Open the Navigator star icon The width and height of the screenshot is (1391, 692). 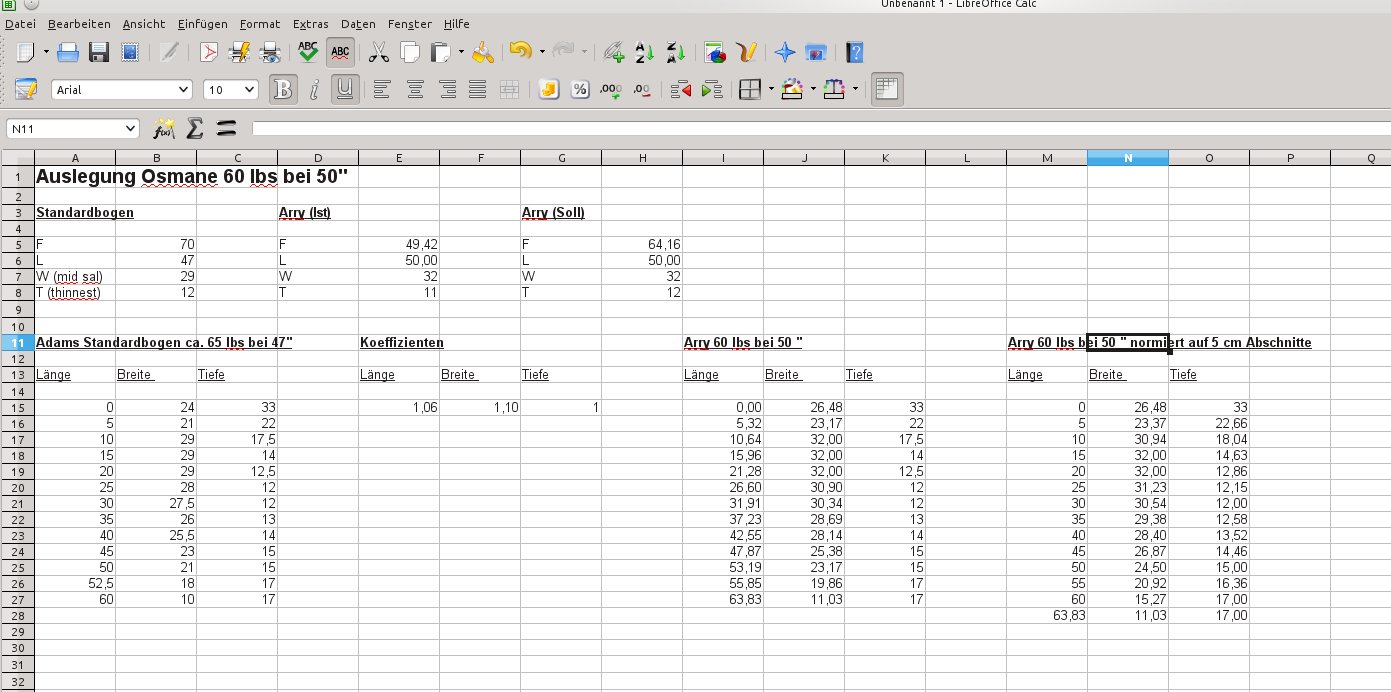click(785, 53)
